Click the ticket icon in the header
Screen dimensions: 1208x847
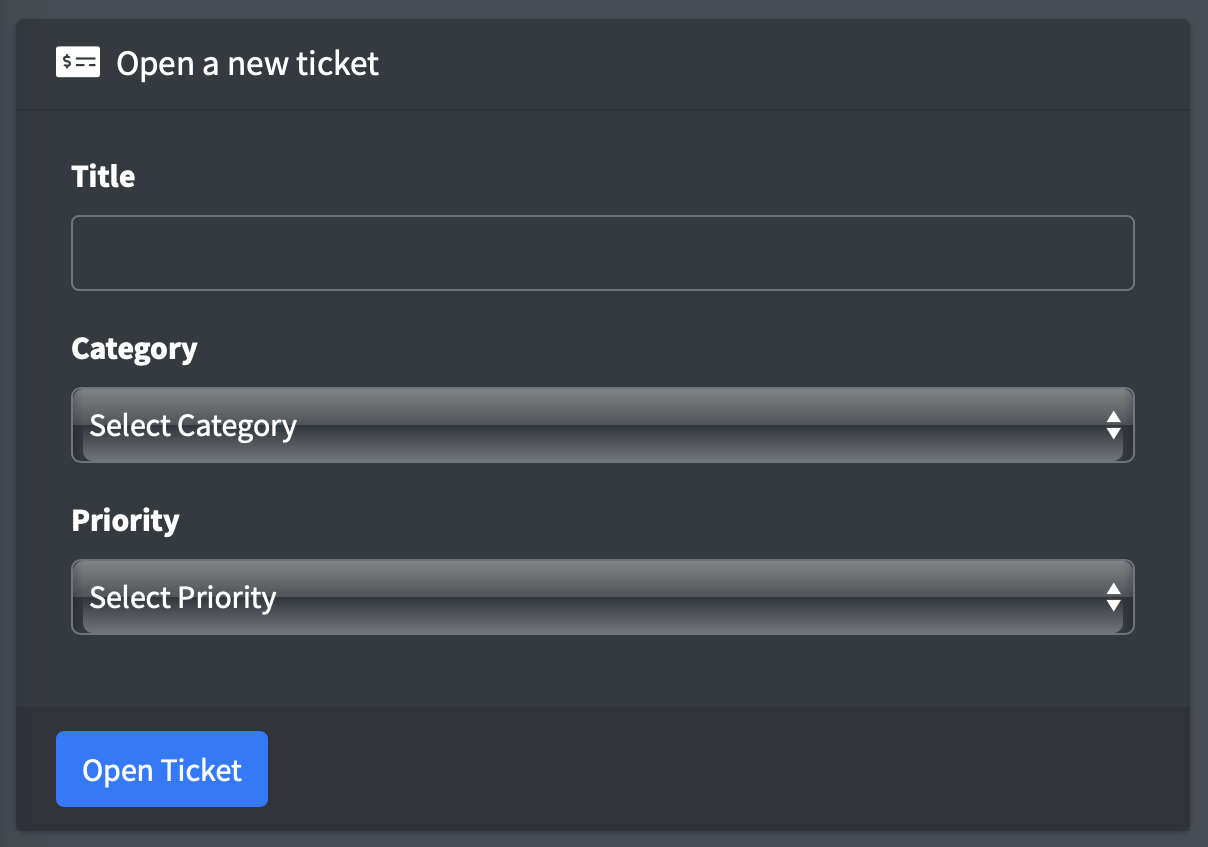(78, 64)
